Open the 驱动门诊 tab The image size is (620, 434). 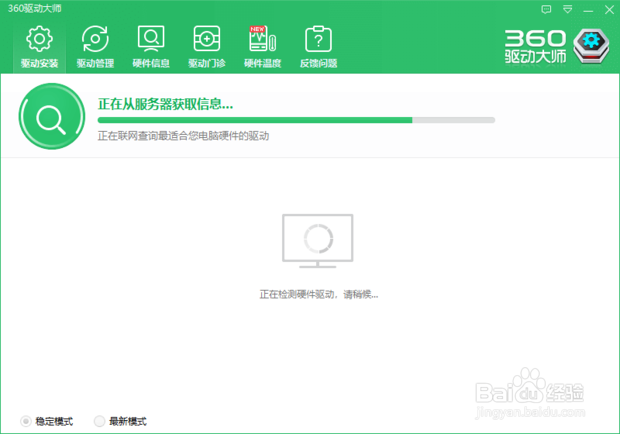pyautogui.click(x=207, y=47)
